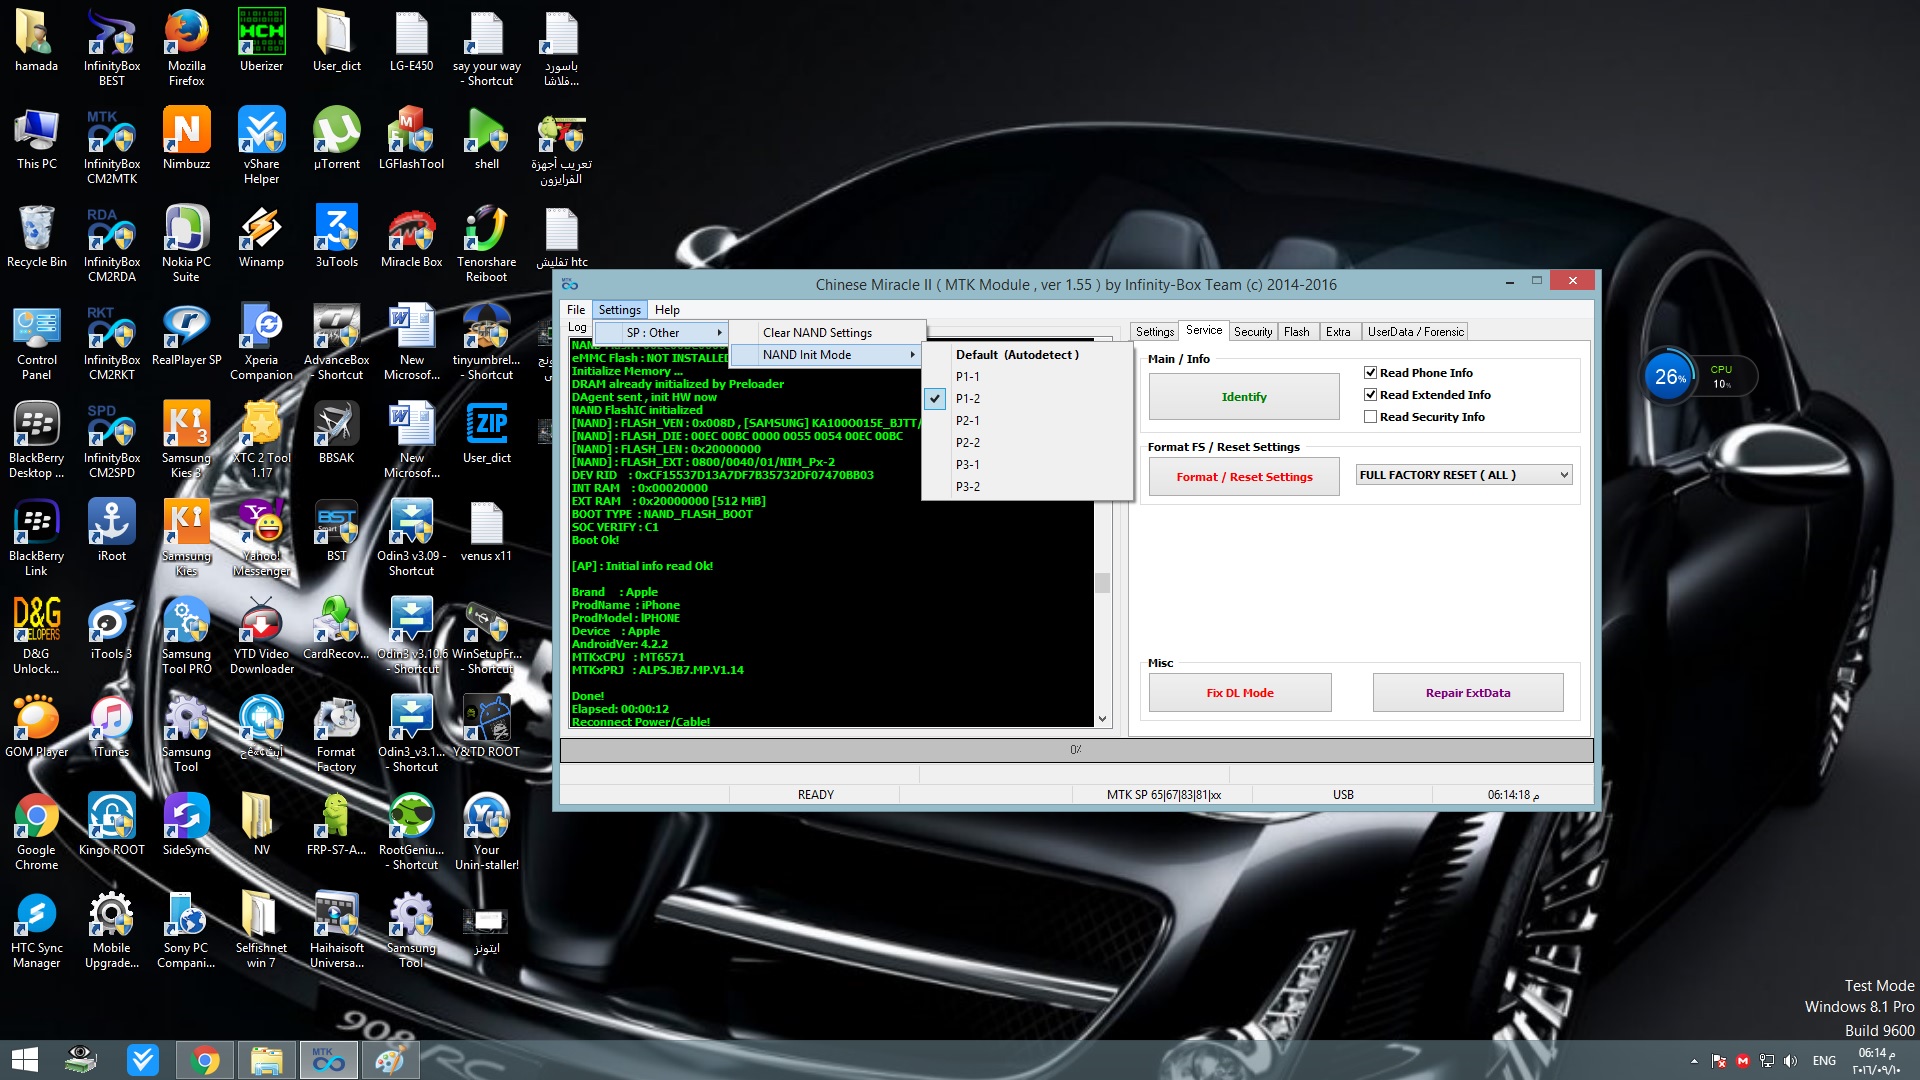Toggle the Read Extended Info checkbox
This screenshot has width=1920, height=1080.
pos(1371,395)
